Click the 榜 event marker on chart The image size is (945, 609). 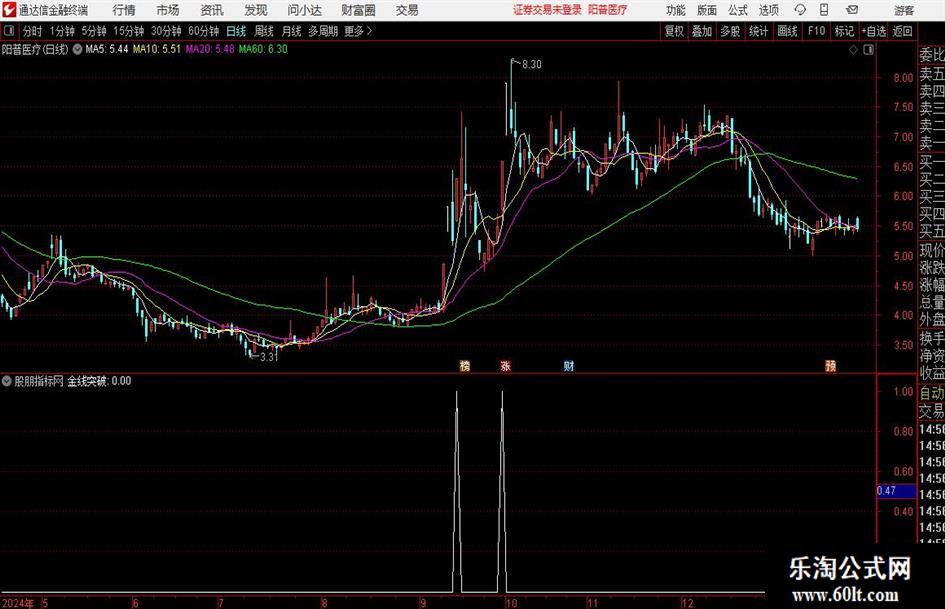465,365
